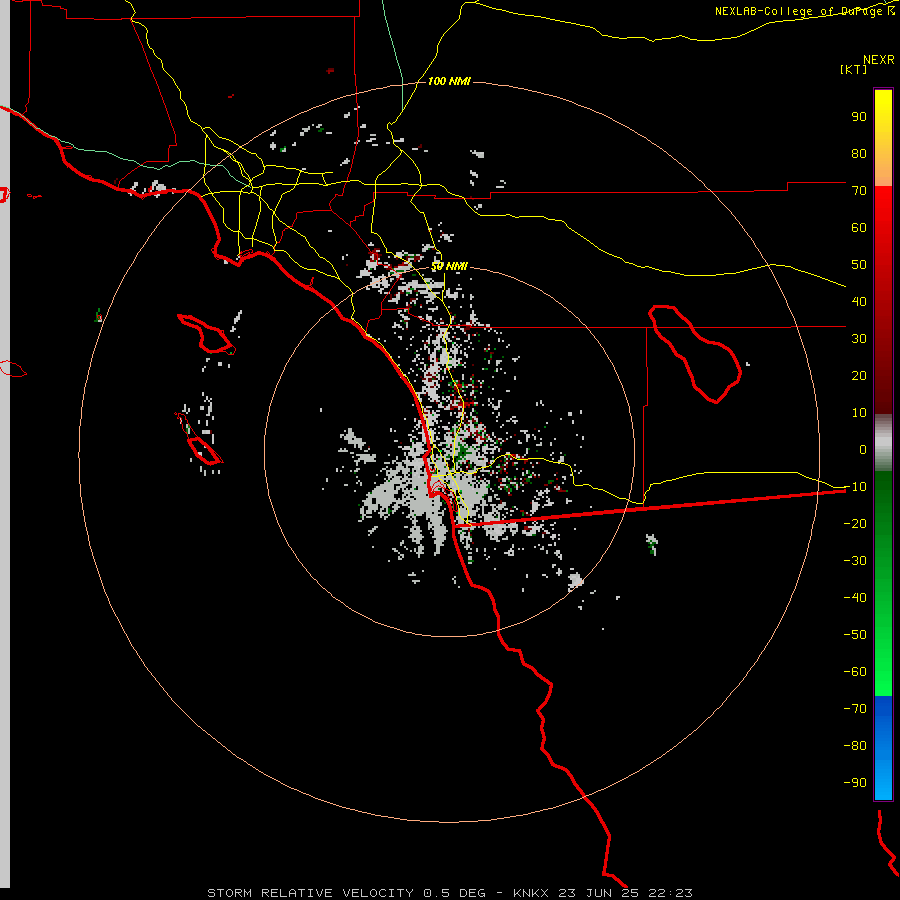Screen dimensions: 900x900
Task: Click the 80 value on the velocity scale
Action: pos(859,153)
